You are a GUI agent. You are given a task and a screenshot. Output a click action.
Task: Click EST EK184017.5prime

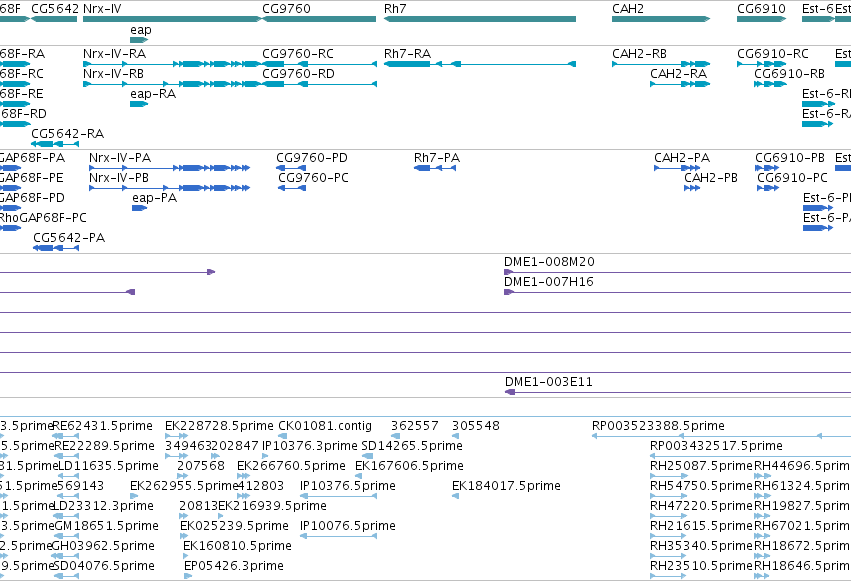pos(455,496)
